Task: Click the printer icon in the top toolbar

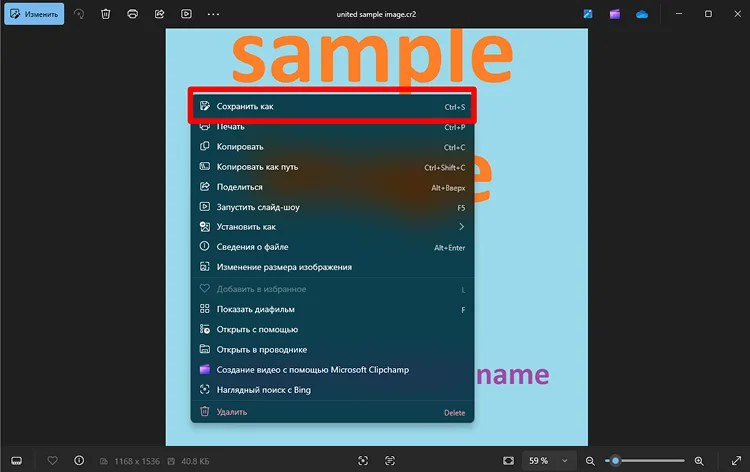Action: [x=133, y=15]
